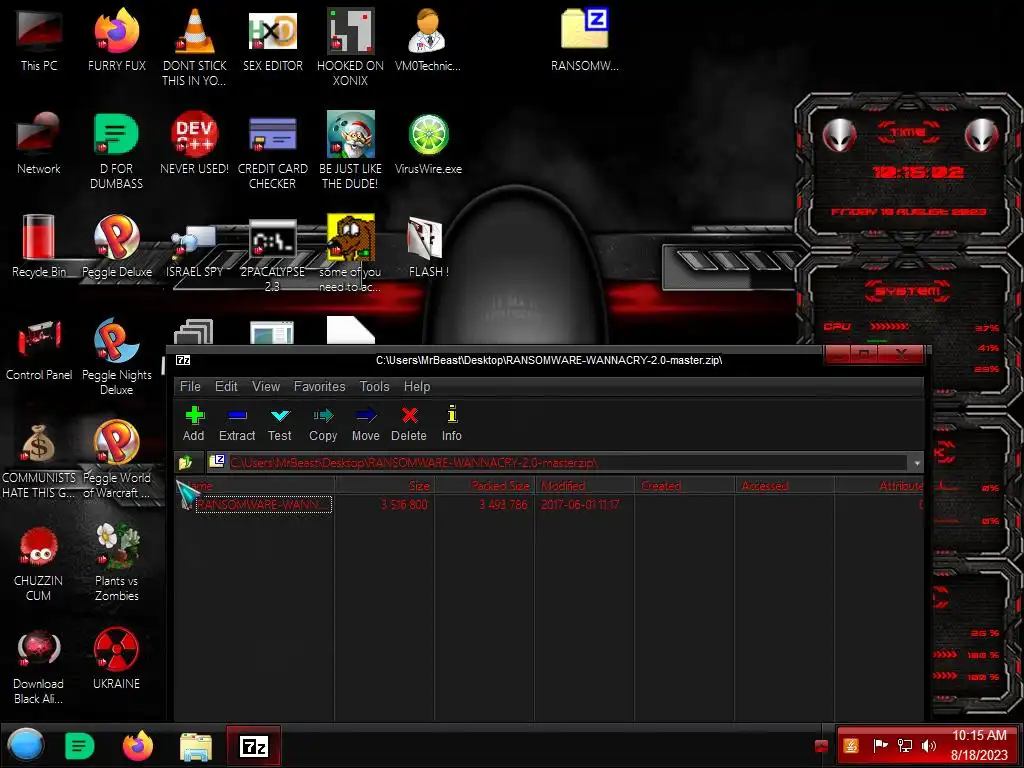Select the 'some of you need to ac...' icon
The height and width of the screenshot is (768, 1024).
point(351,253)
